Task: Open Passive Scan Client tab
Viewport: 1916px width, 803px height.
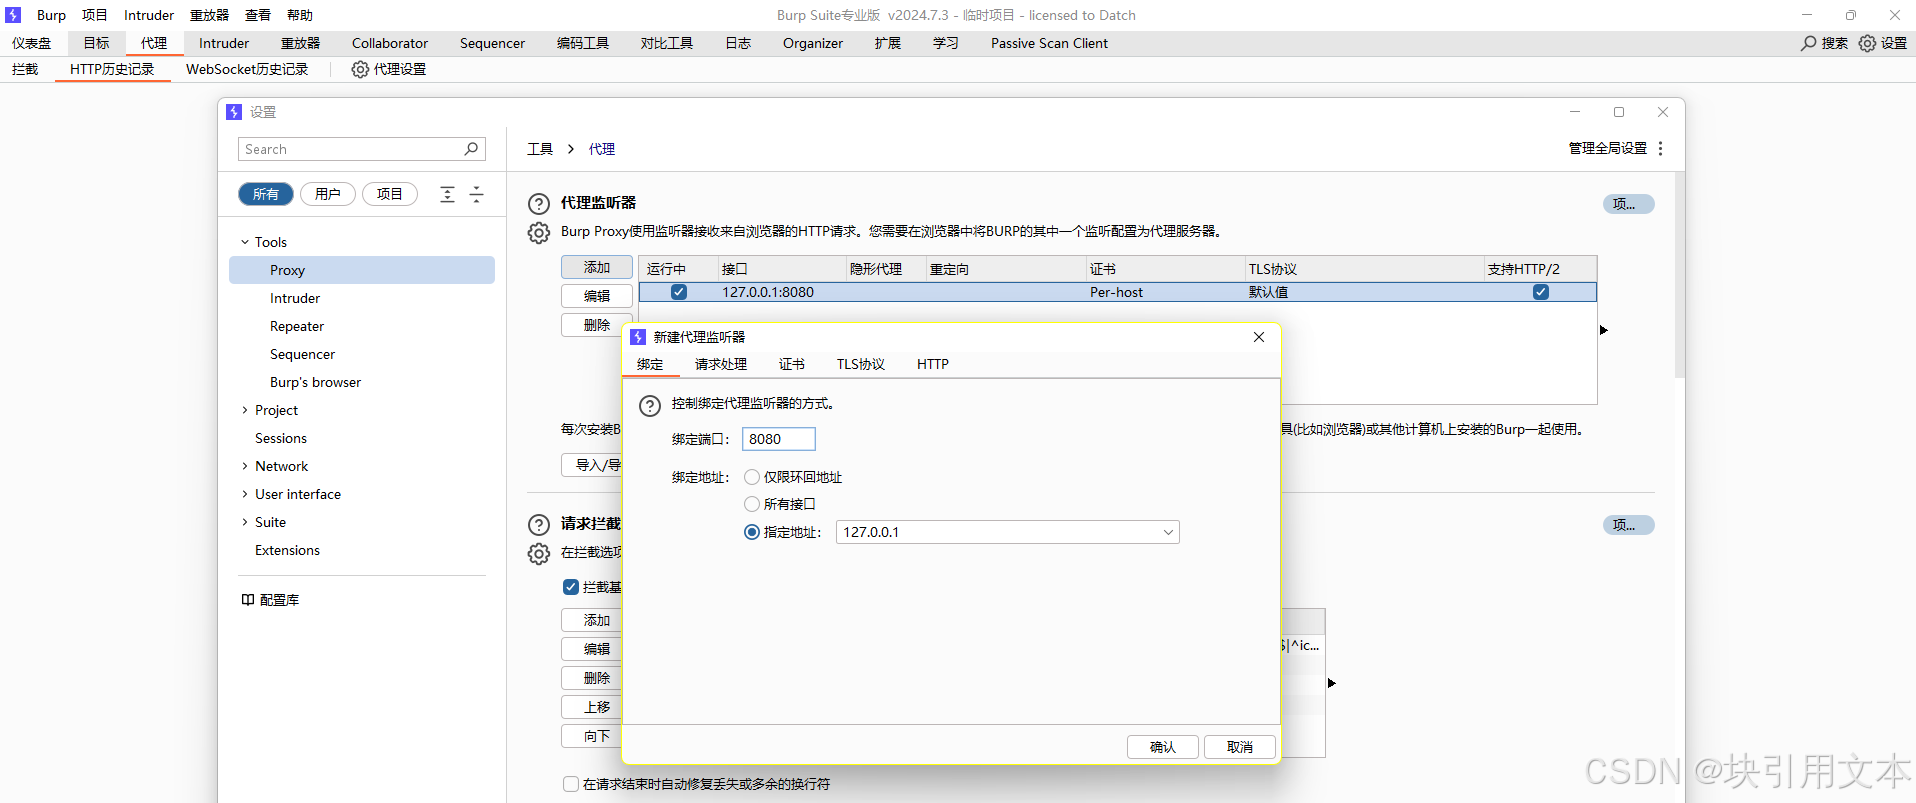Action: [1049, 43]
